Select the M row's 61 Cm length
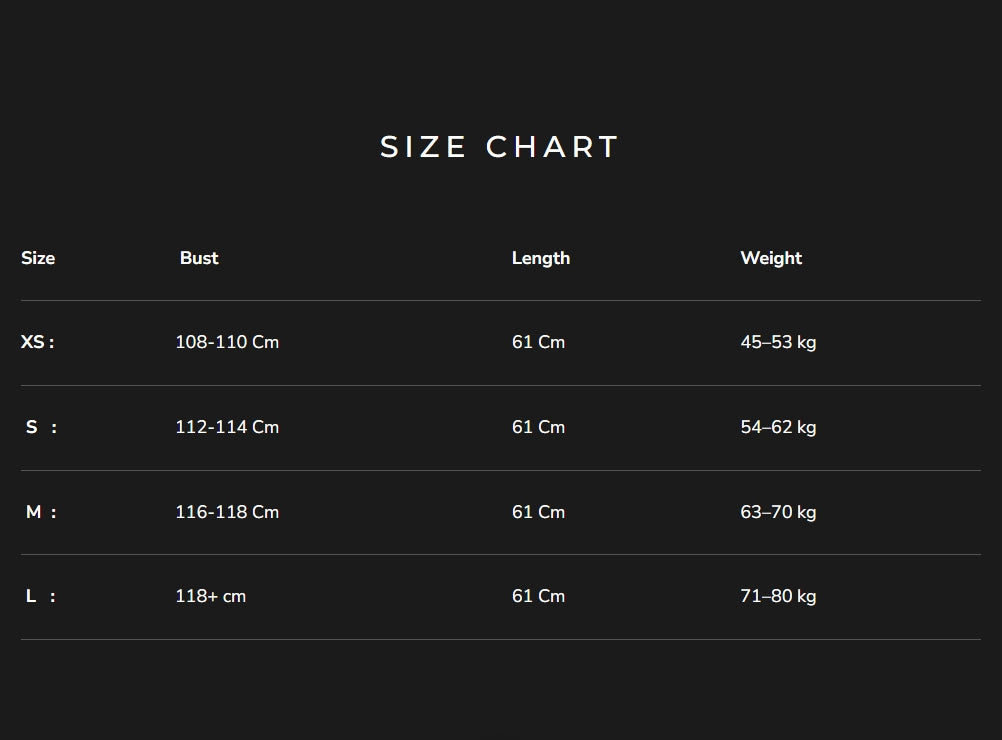This screenshot has width=1002, height=740. (538, 512)
